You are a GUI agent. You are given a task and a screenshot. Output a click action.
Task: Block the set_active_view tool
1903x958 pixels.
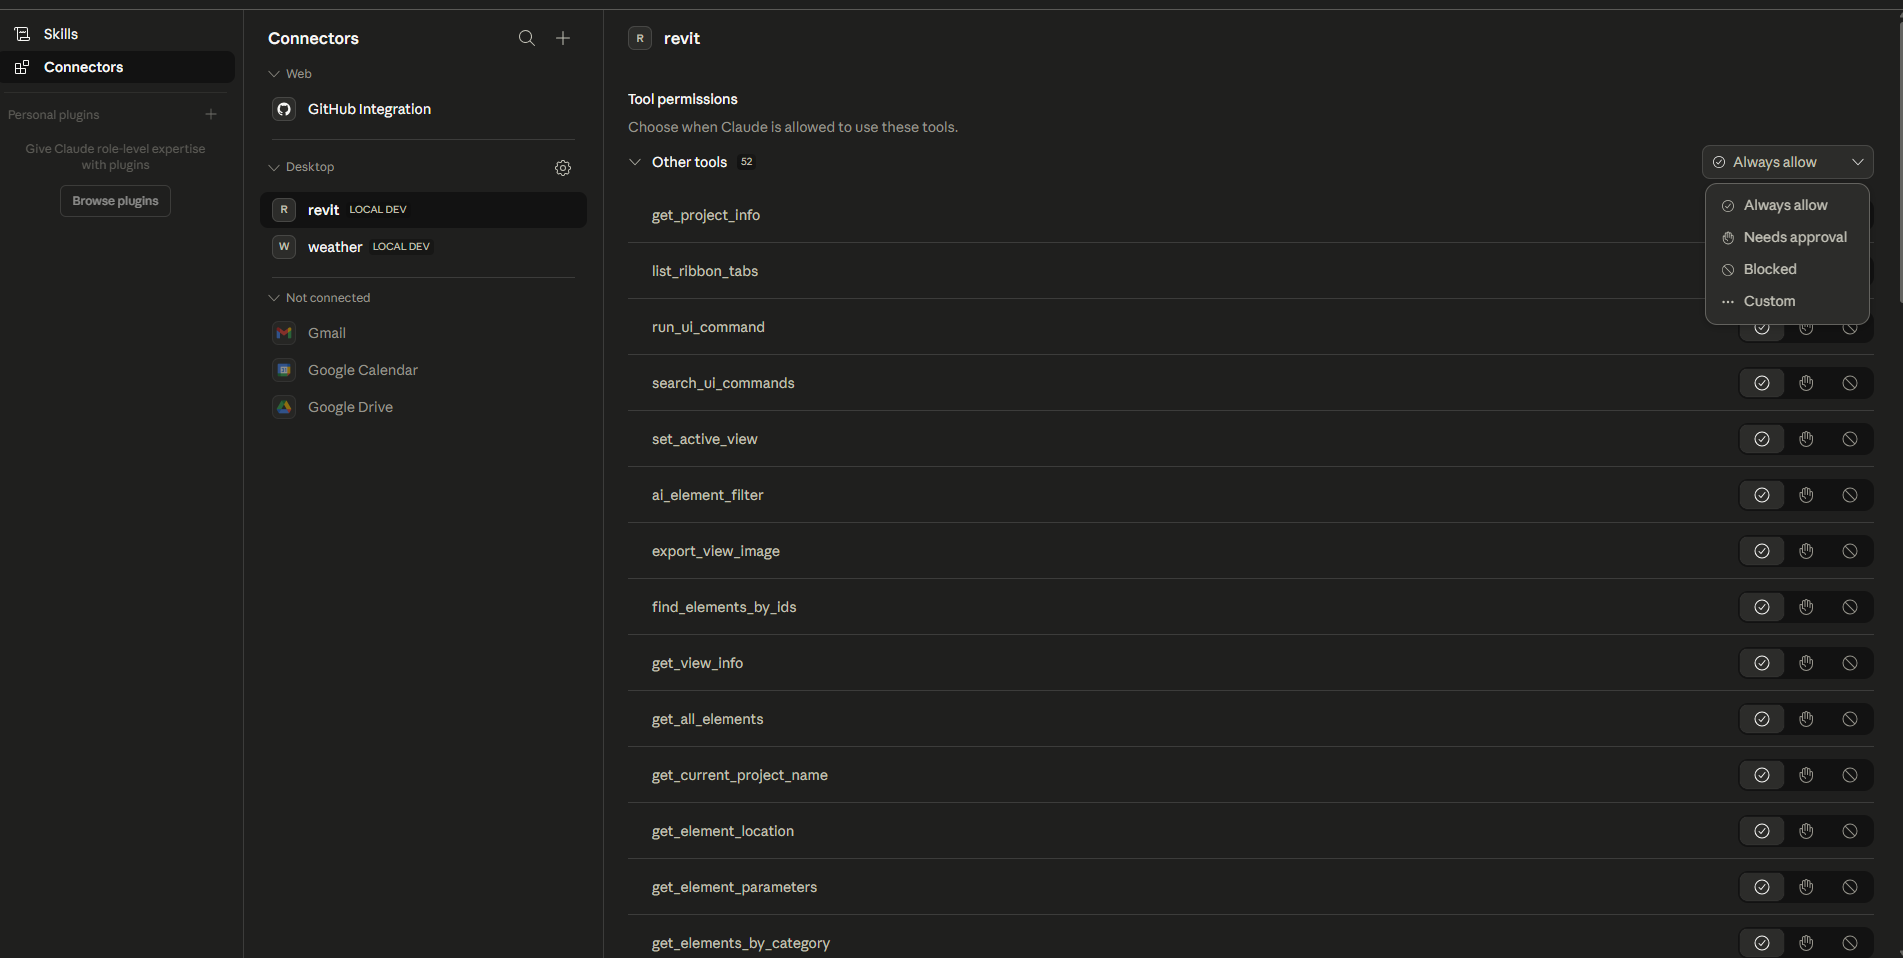1849,438
